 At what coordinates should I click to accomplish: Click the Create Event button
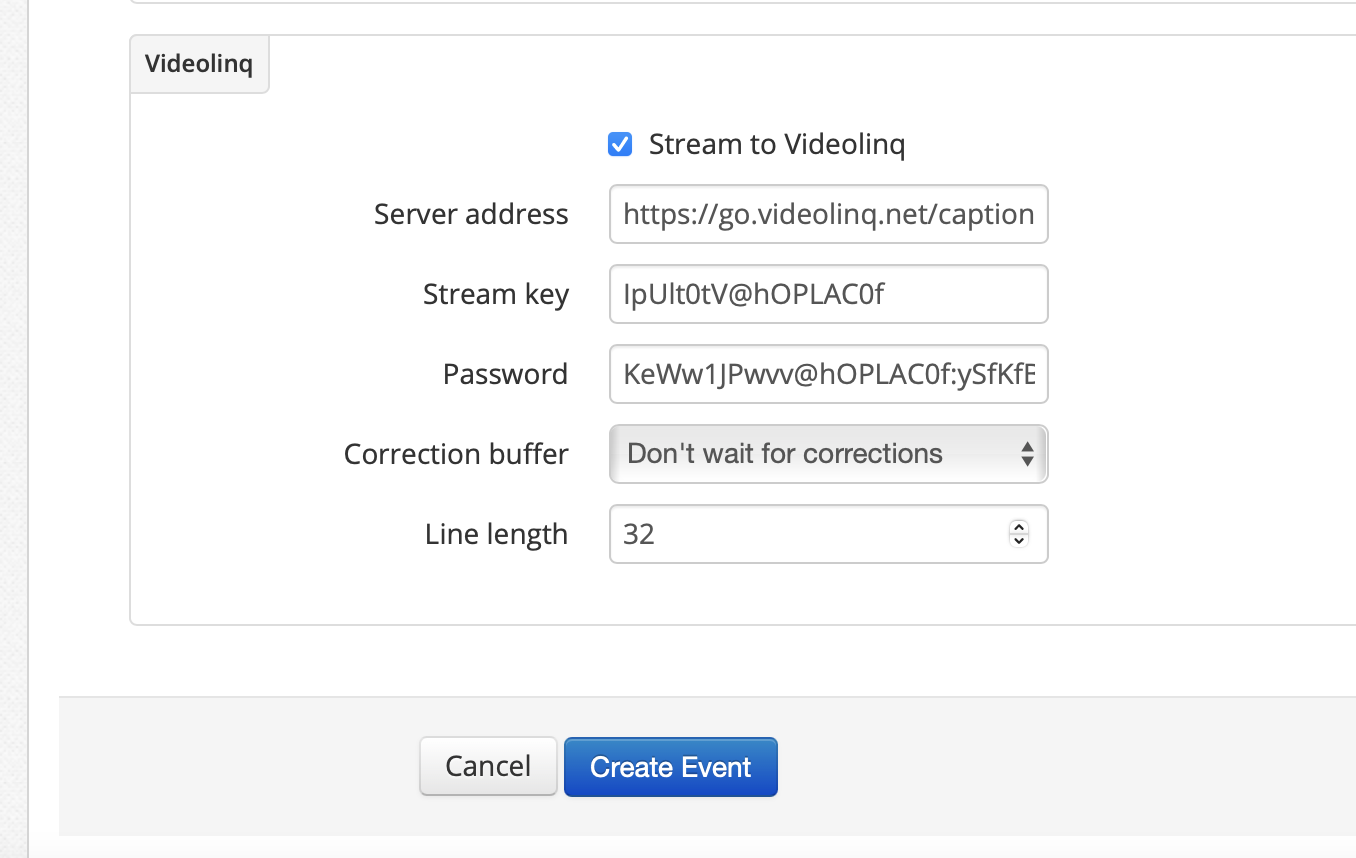pos(670,766)
